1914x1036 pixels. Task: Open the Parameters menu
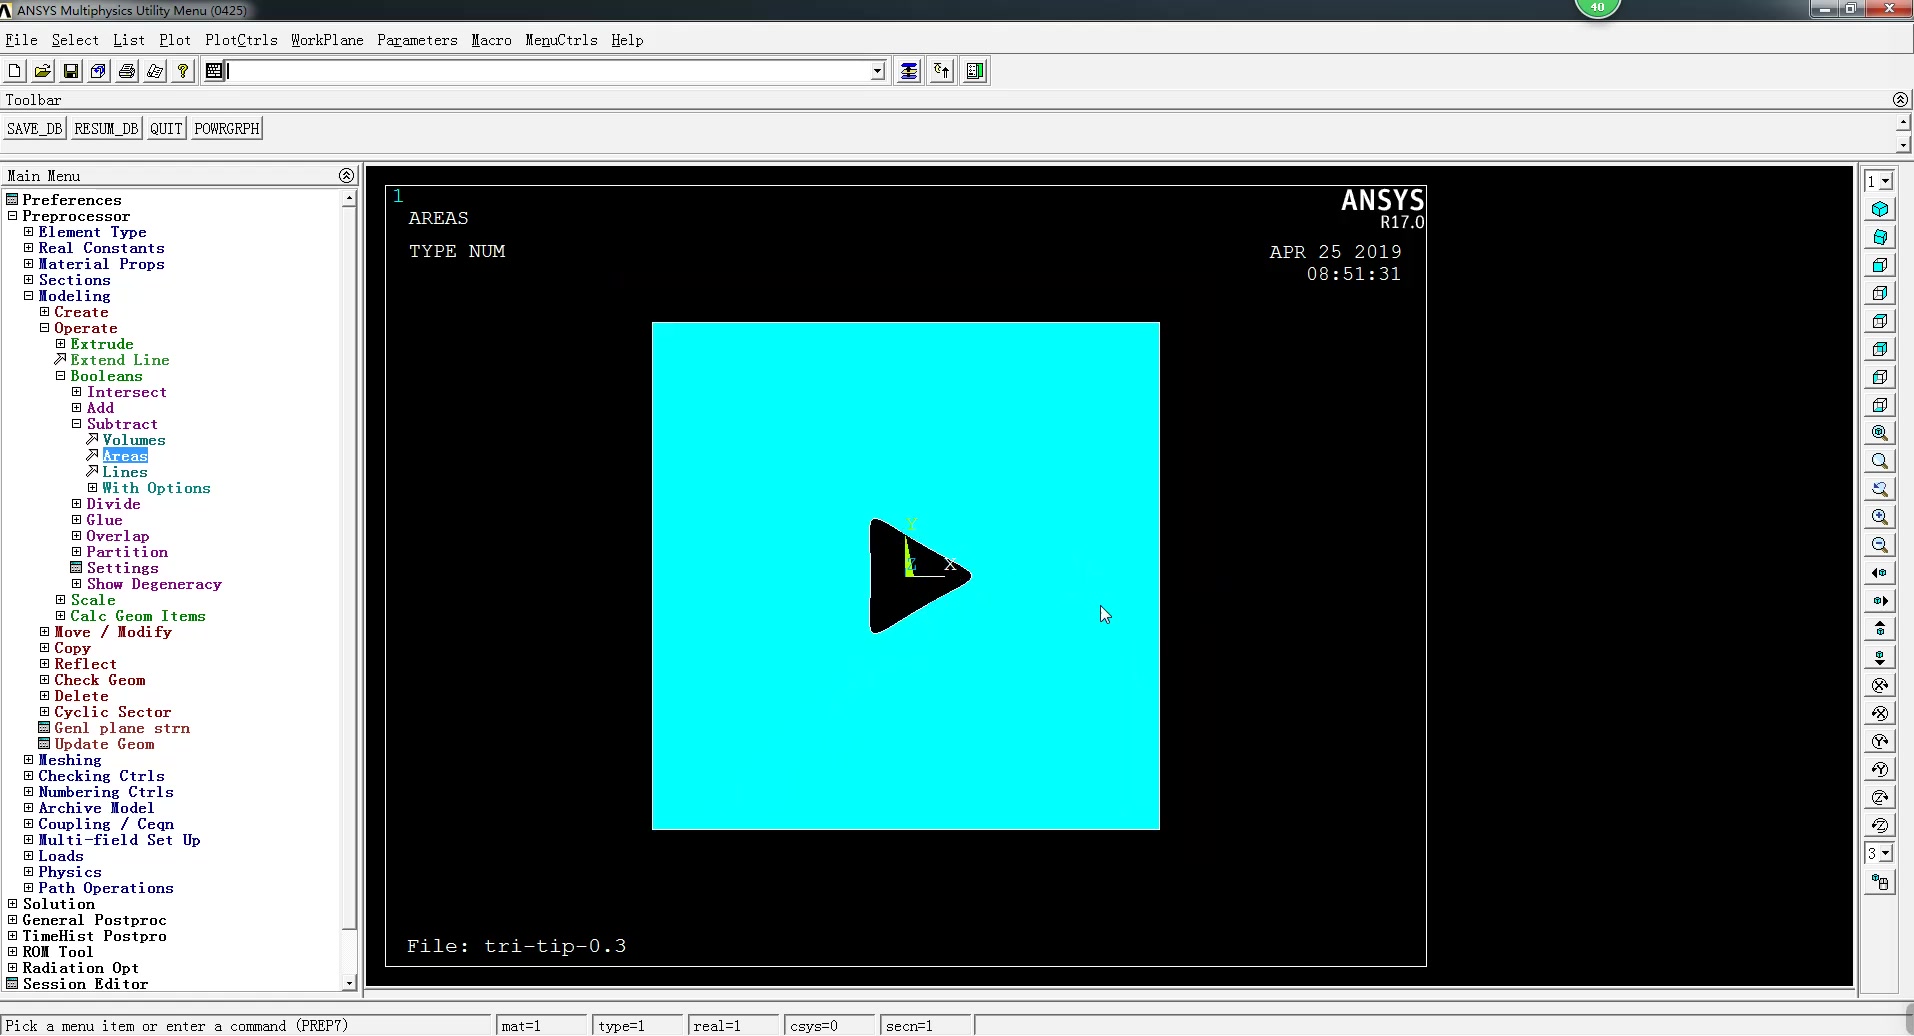tap(417, 41)
